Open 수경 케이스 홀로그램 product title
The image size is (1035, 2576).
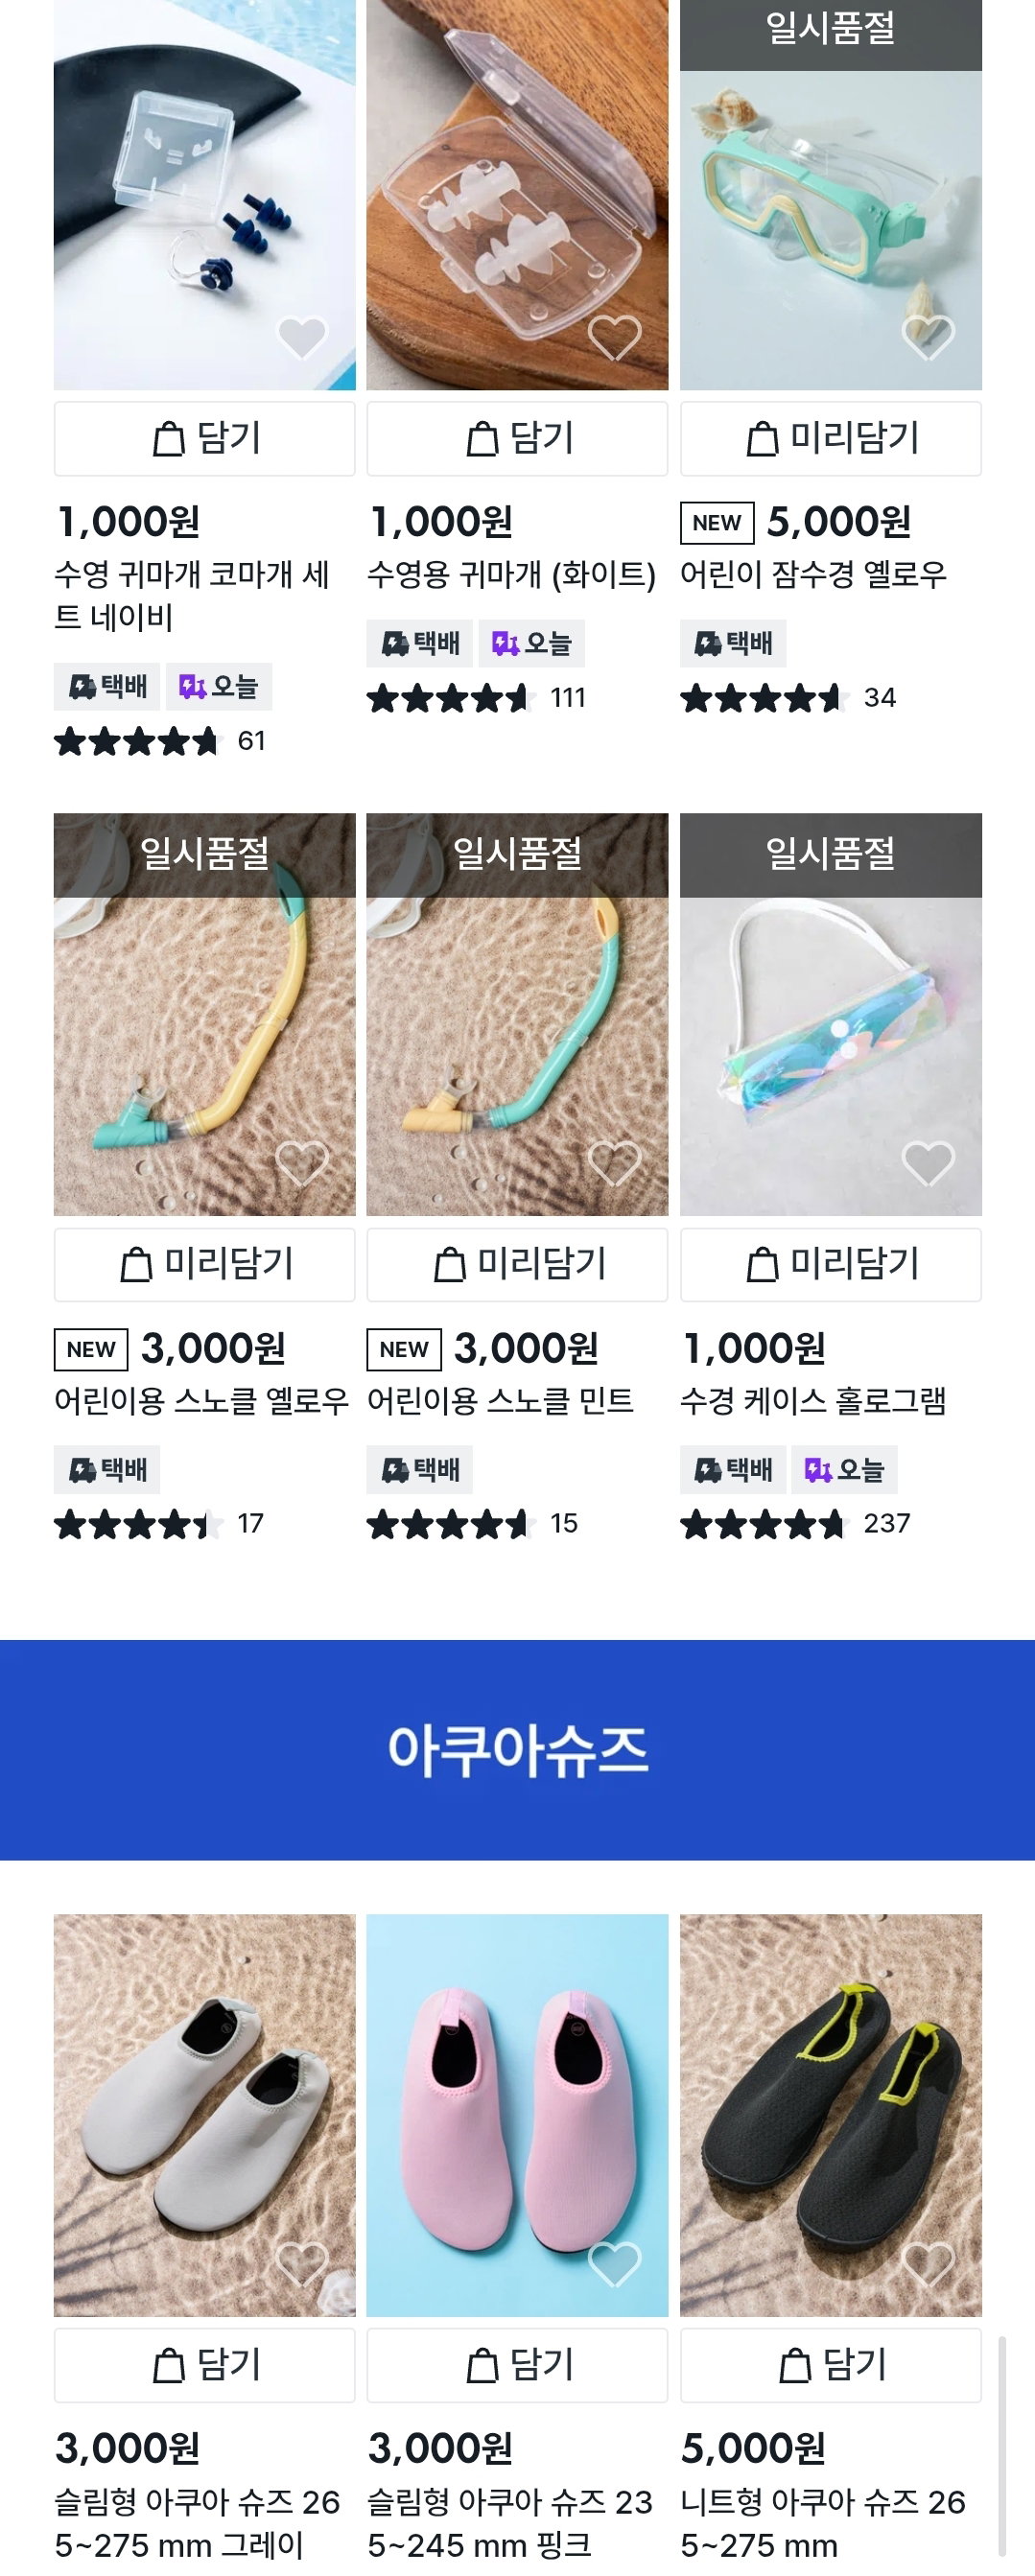pos(813,1401)
